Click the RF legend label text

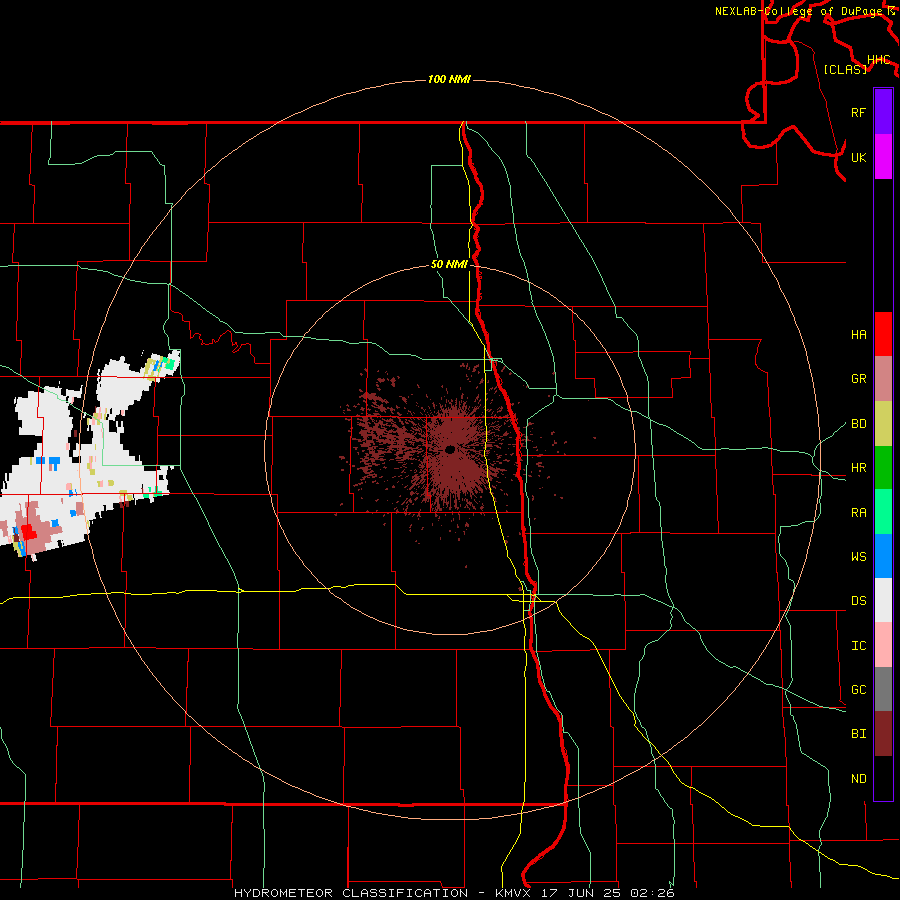coord(858,112)
